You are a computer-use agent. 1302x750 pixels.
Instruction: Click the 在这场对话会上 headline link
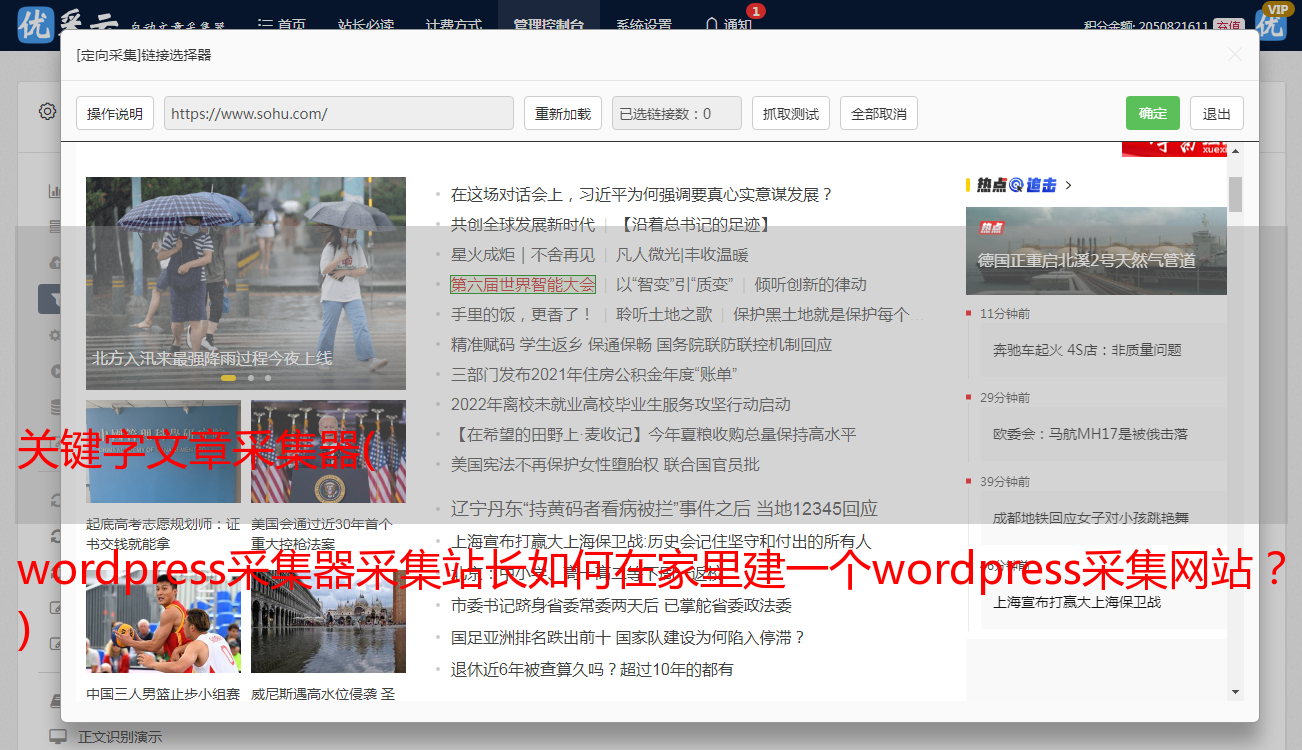point(642,194)
